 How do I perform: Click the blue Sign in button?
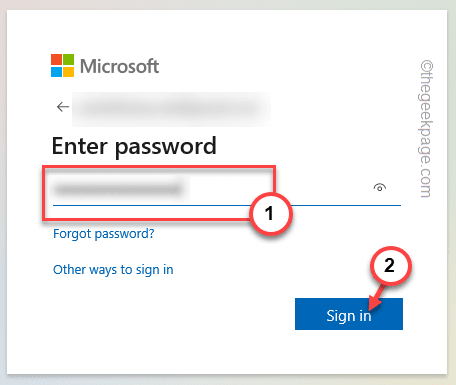tap(349, 314)
